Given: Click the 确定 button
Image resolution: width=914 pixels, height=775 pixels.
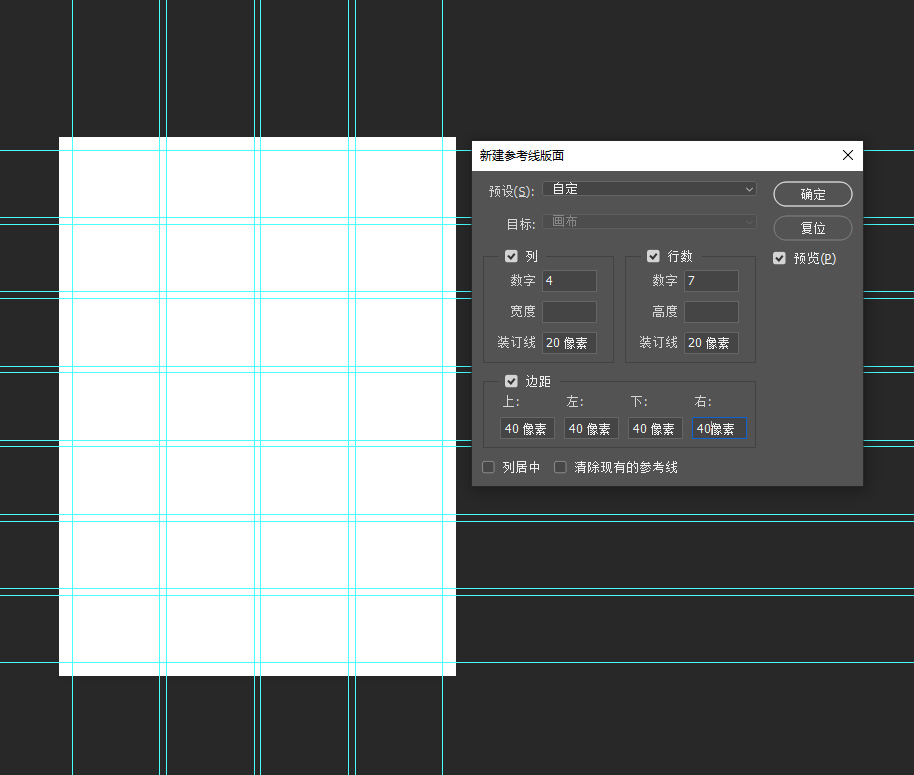Looking at the screenshot, I should (x=812, y=194).
